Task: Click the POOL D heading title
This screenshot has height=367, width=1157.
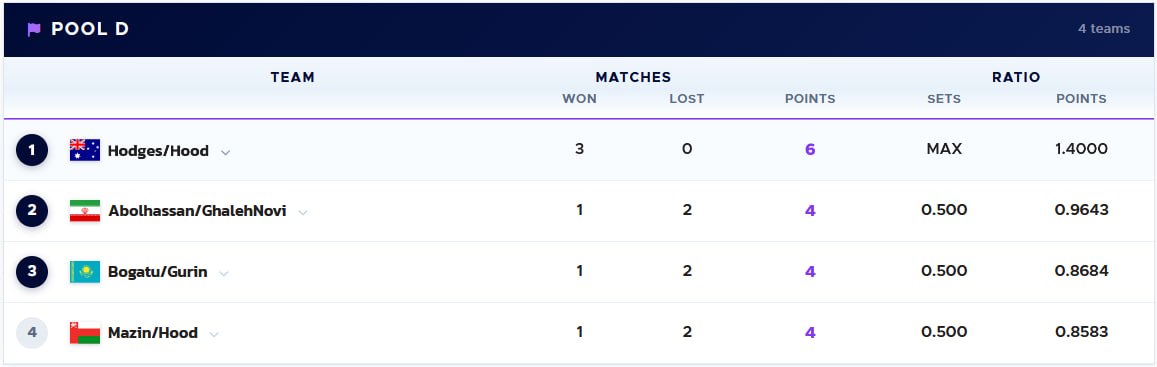Action: click(90, 29)
